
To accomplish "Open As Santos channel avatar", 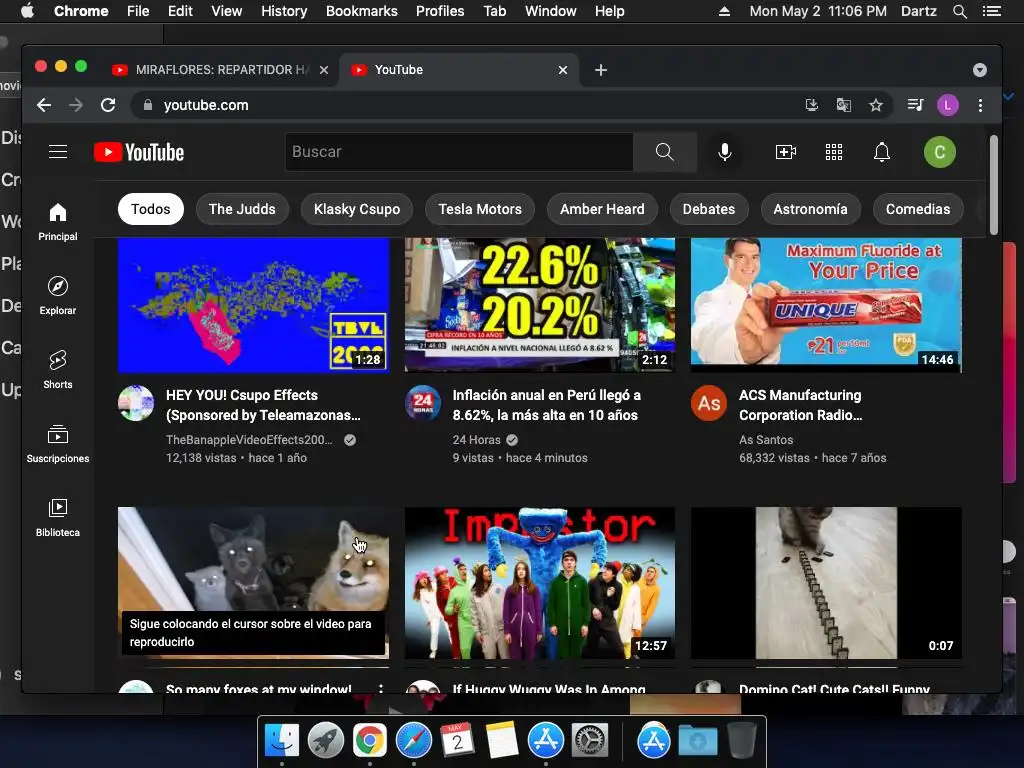I will point(709,403).
